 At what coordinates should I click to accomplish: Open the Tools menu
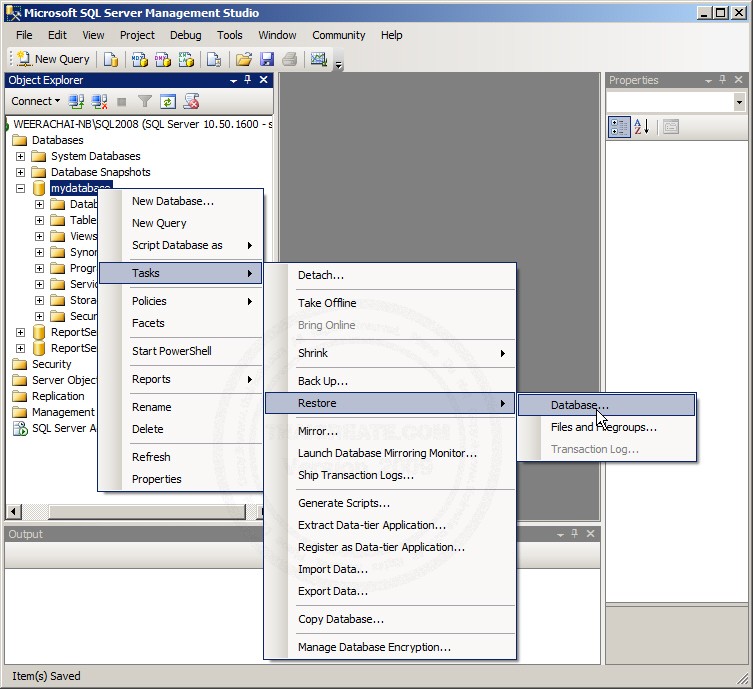pos(230,35)
